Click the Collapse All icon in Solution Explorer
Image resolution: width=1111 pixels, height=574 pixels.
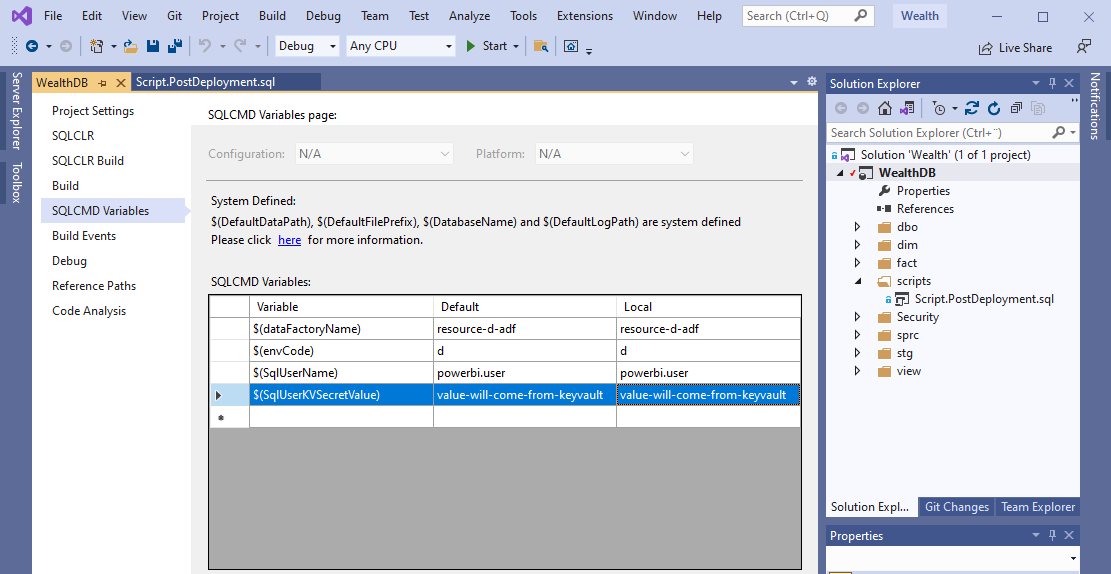click(1016, 108)
